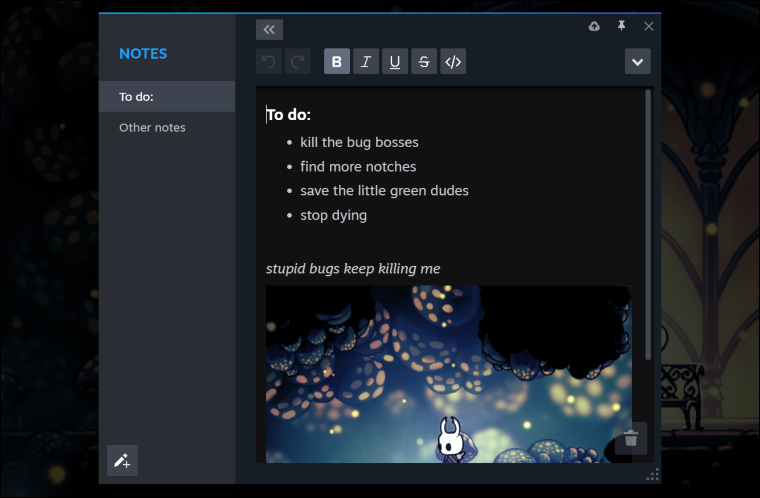Click 'stupid bugs keep killing me' text
760x498 pixels.
(x=353, y=269)
